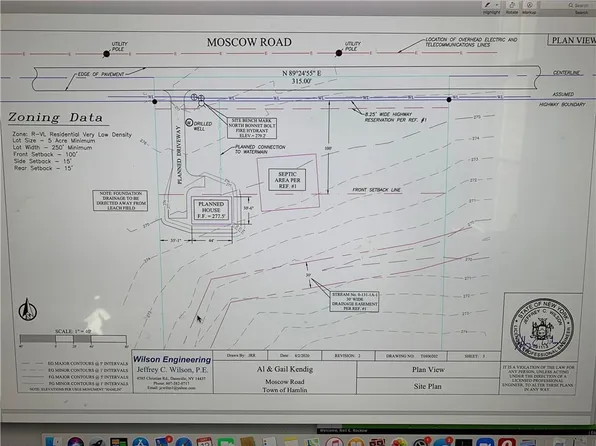Viewport: 596px width, 446px height.
Task: Click the Septic Area label on drawing
Action: click(287, 180)
